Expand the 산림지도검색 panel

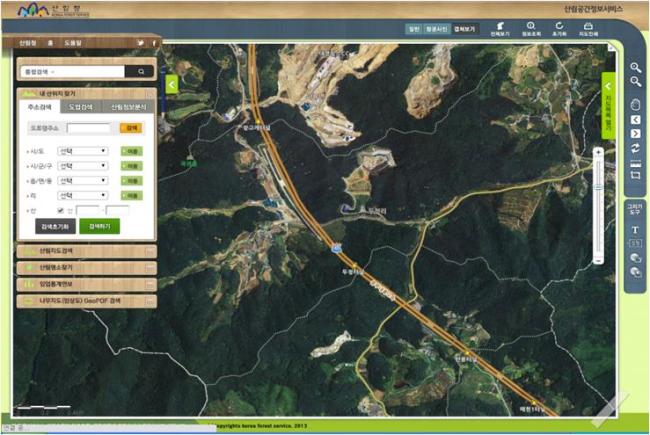[86, 251]
